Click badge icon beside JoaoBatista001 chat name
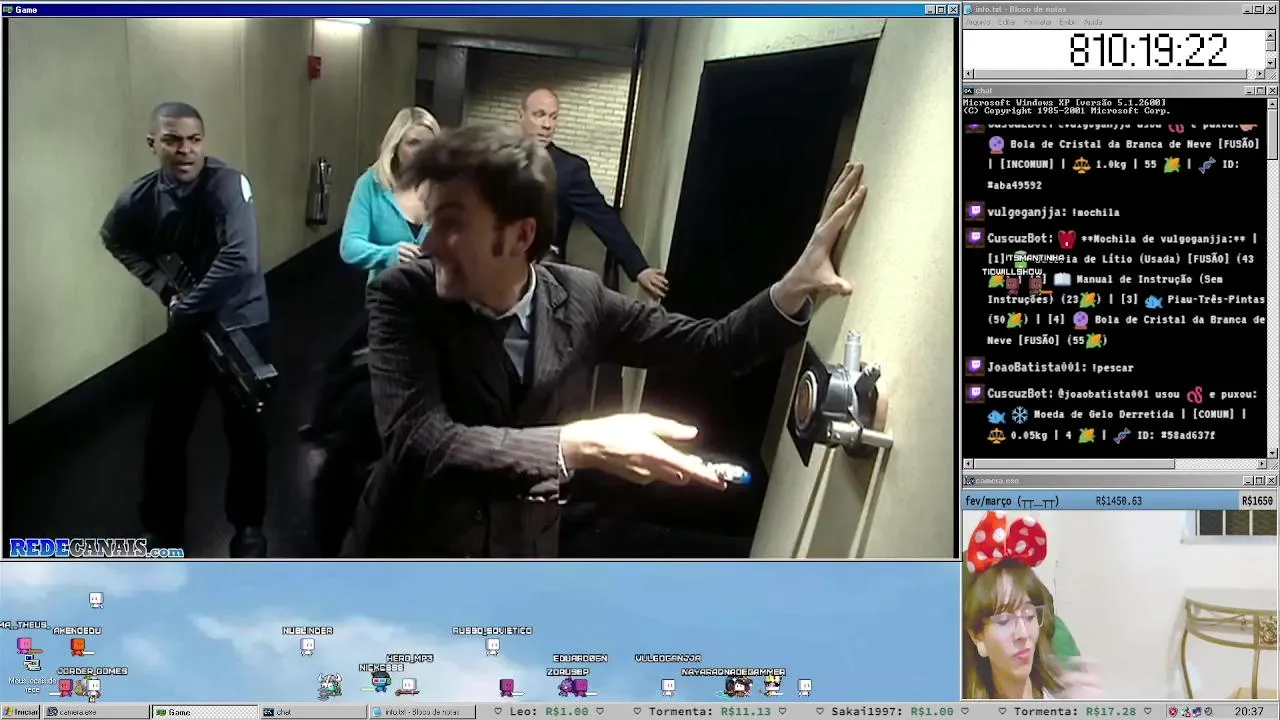1280x720 pixels. [975, 367]
